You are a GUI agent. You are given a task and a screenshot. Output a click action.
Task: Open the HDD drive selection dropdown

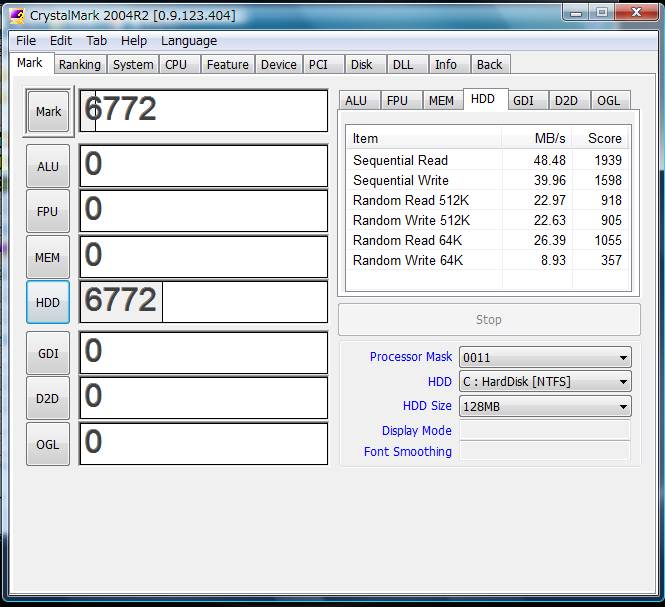(x=544, y=381)
